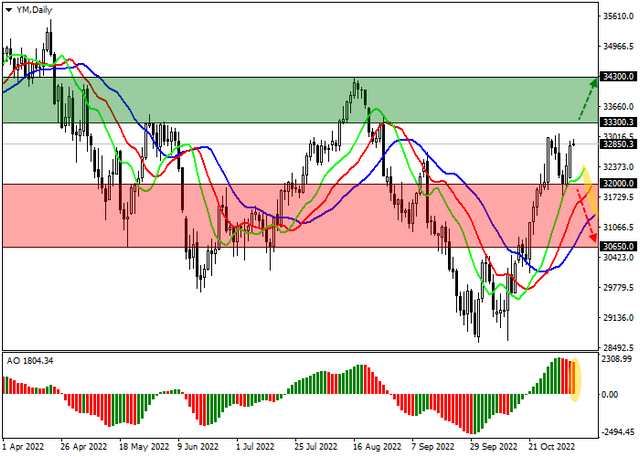
Task: Click the 29779.5 price axis value
Action: (618, 288)
